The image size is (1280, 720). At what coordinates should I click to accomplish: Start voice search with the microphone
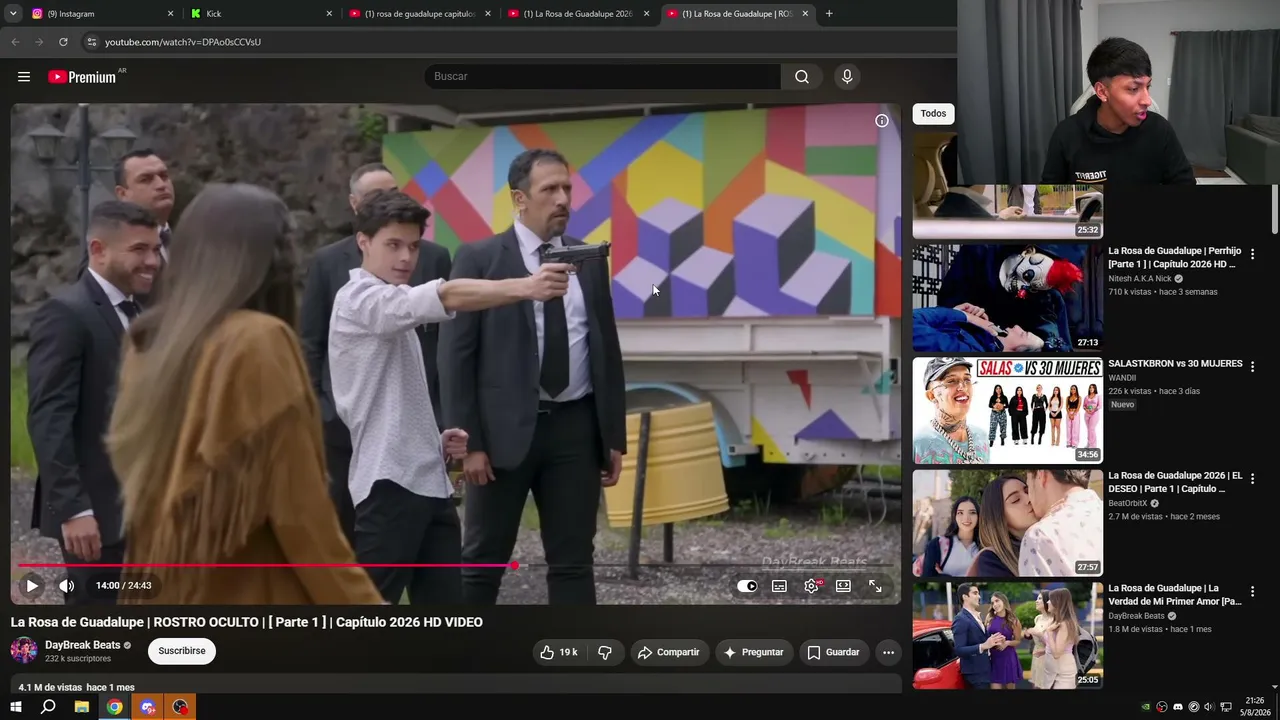point(847,77)
